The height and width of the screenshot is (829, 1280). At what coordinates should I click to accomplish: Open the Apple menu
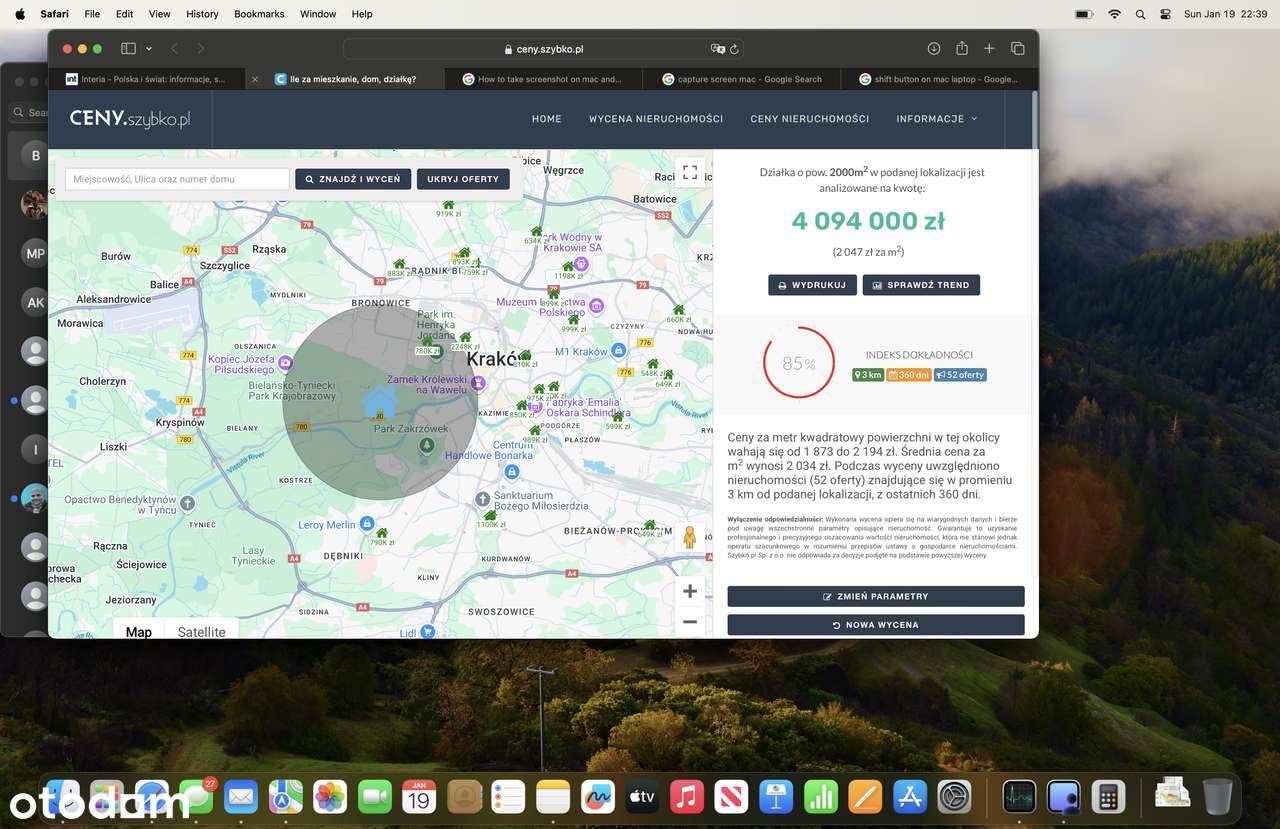point(20,14)
